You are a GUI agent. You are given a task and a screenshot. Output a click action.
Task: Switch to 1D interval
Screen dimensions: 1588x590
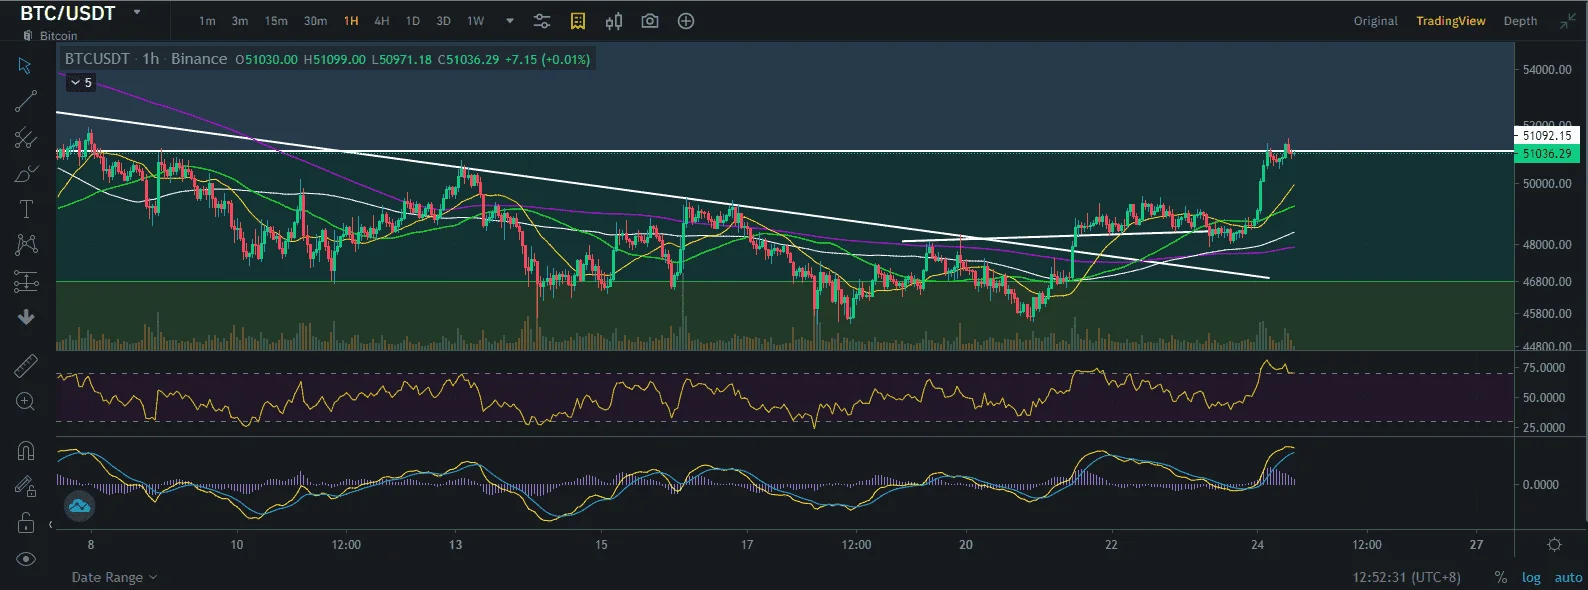pos(413,21)
